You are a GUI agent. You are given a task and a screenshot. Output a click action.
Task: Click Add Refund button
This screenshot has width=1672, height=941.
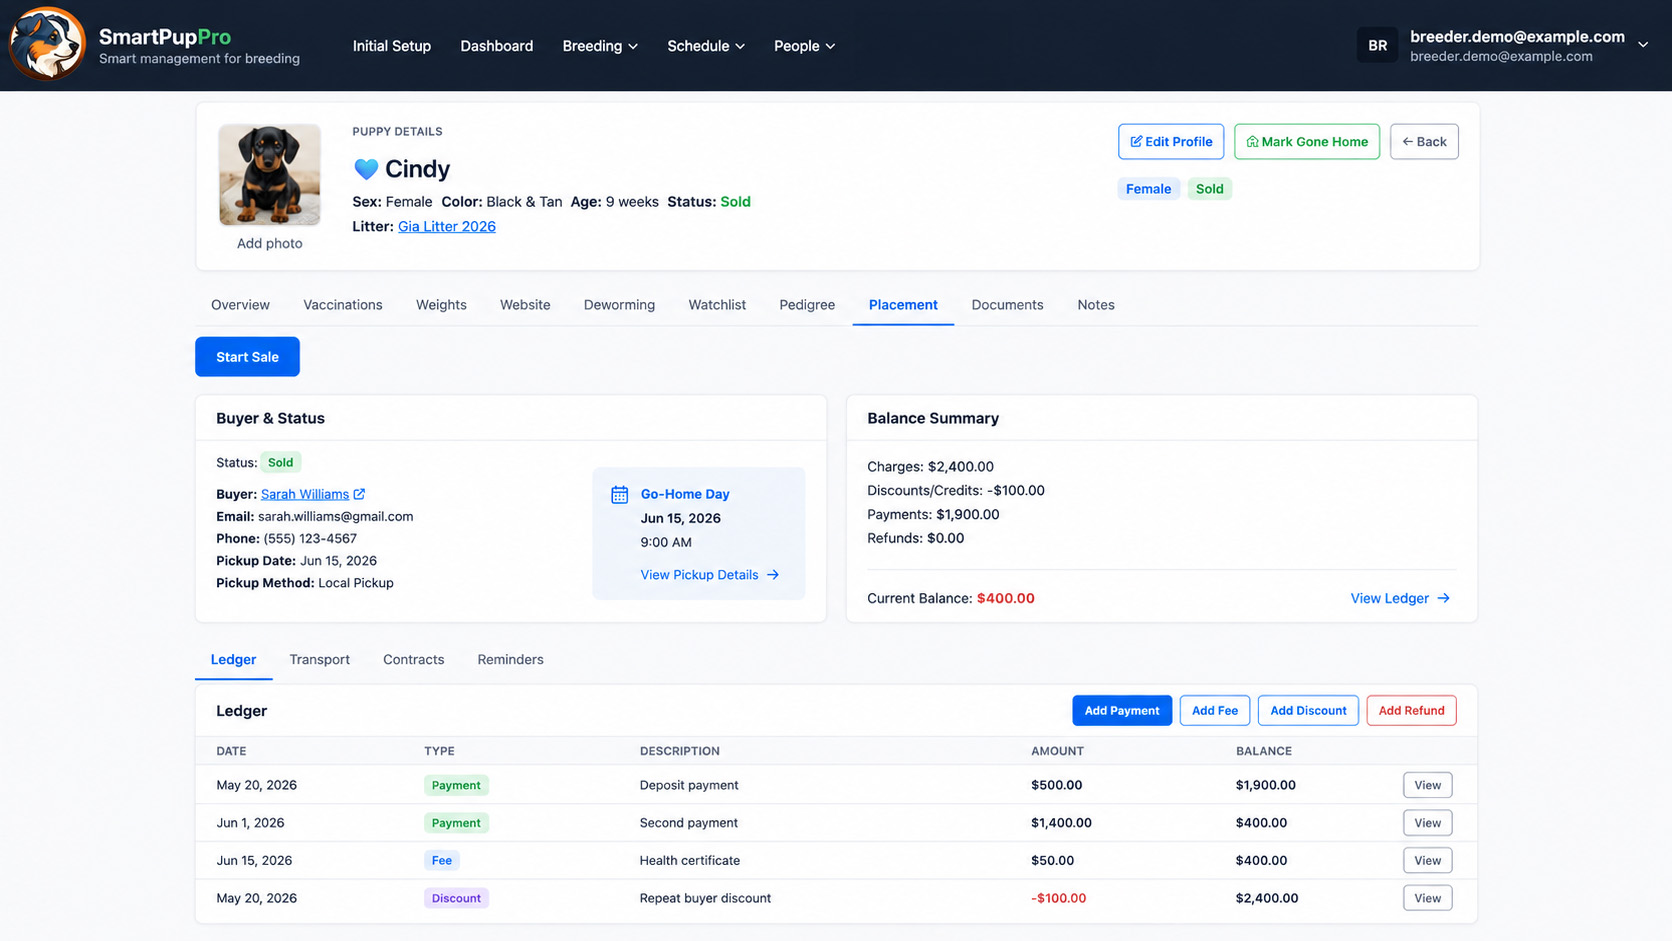pyautogui.click(x=1411, y=711)
